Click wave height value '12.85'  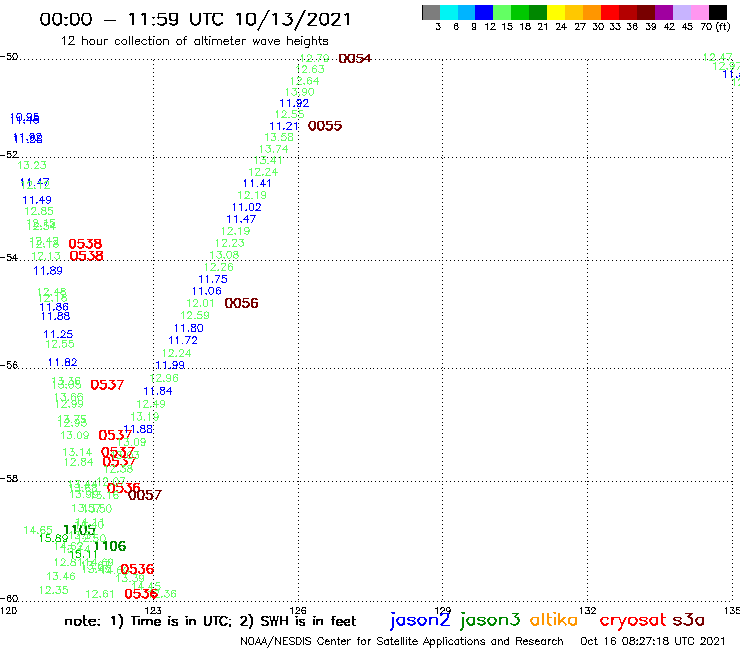pos(39,211)
